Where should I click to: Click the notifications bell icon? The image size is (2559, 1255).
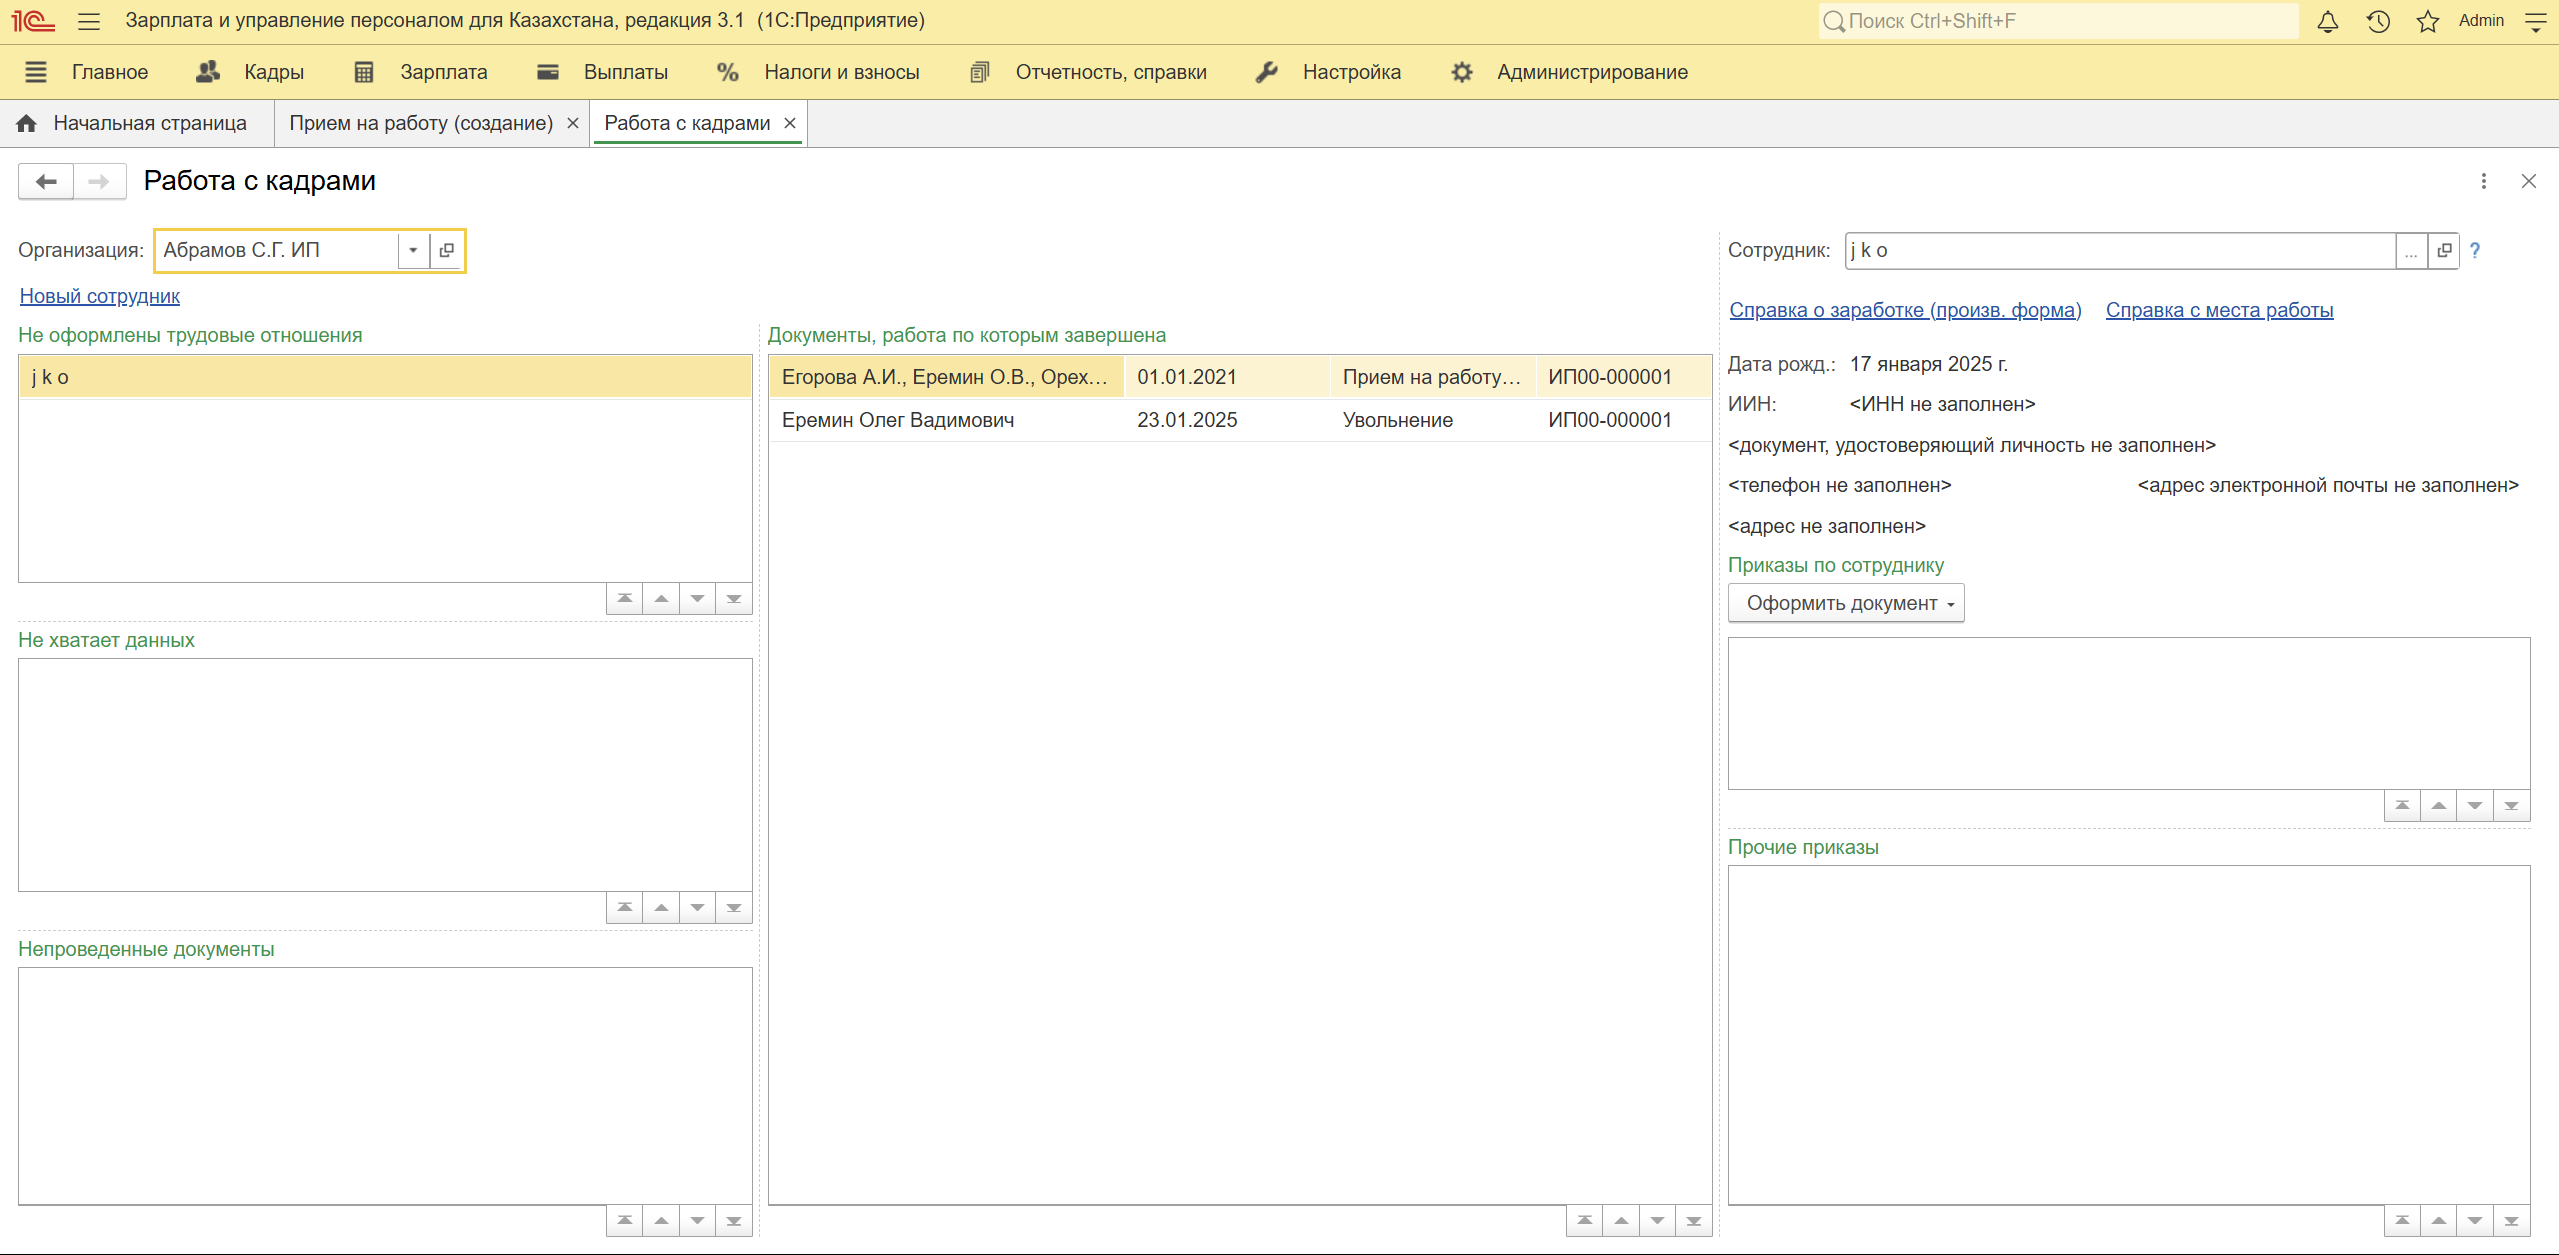pos(2328,21)
